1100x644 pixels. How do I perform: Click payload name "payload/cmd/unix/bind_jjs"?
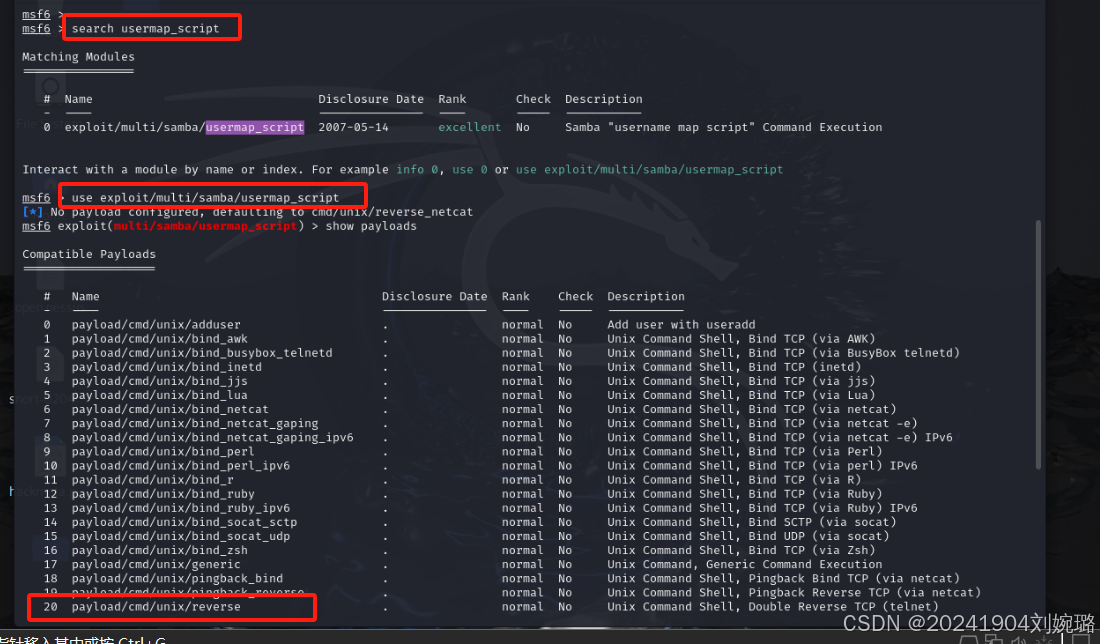coord(159,381)
